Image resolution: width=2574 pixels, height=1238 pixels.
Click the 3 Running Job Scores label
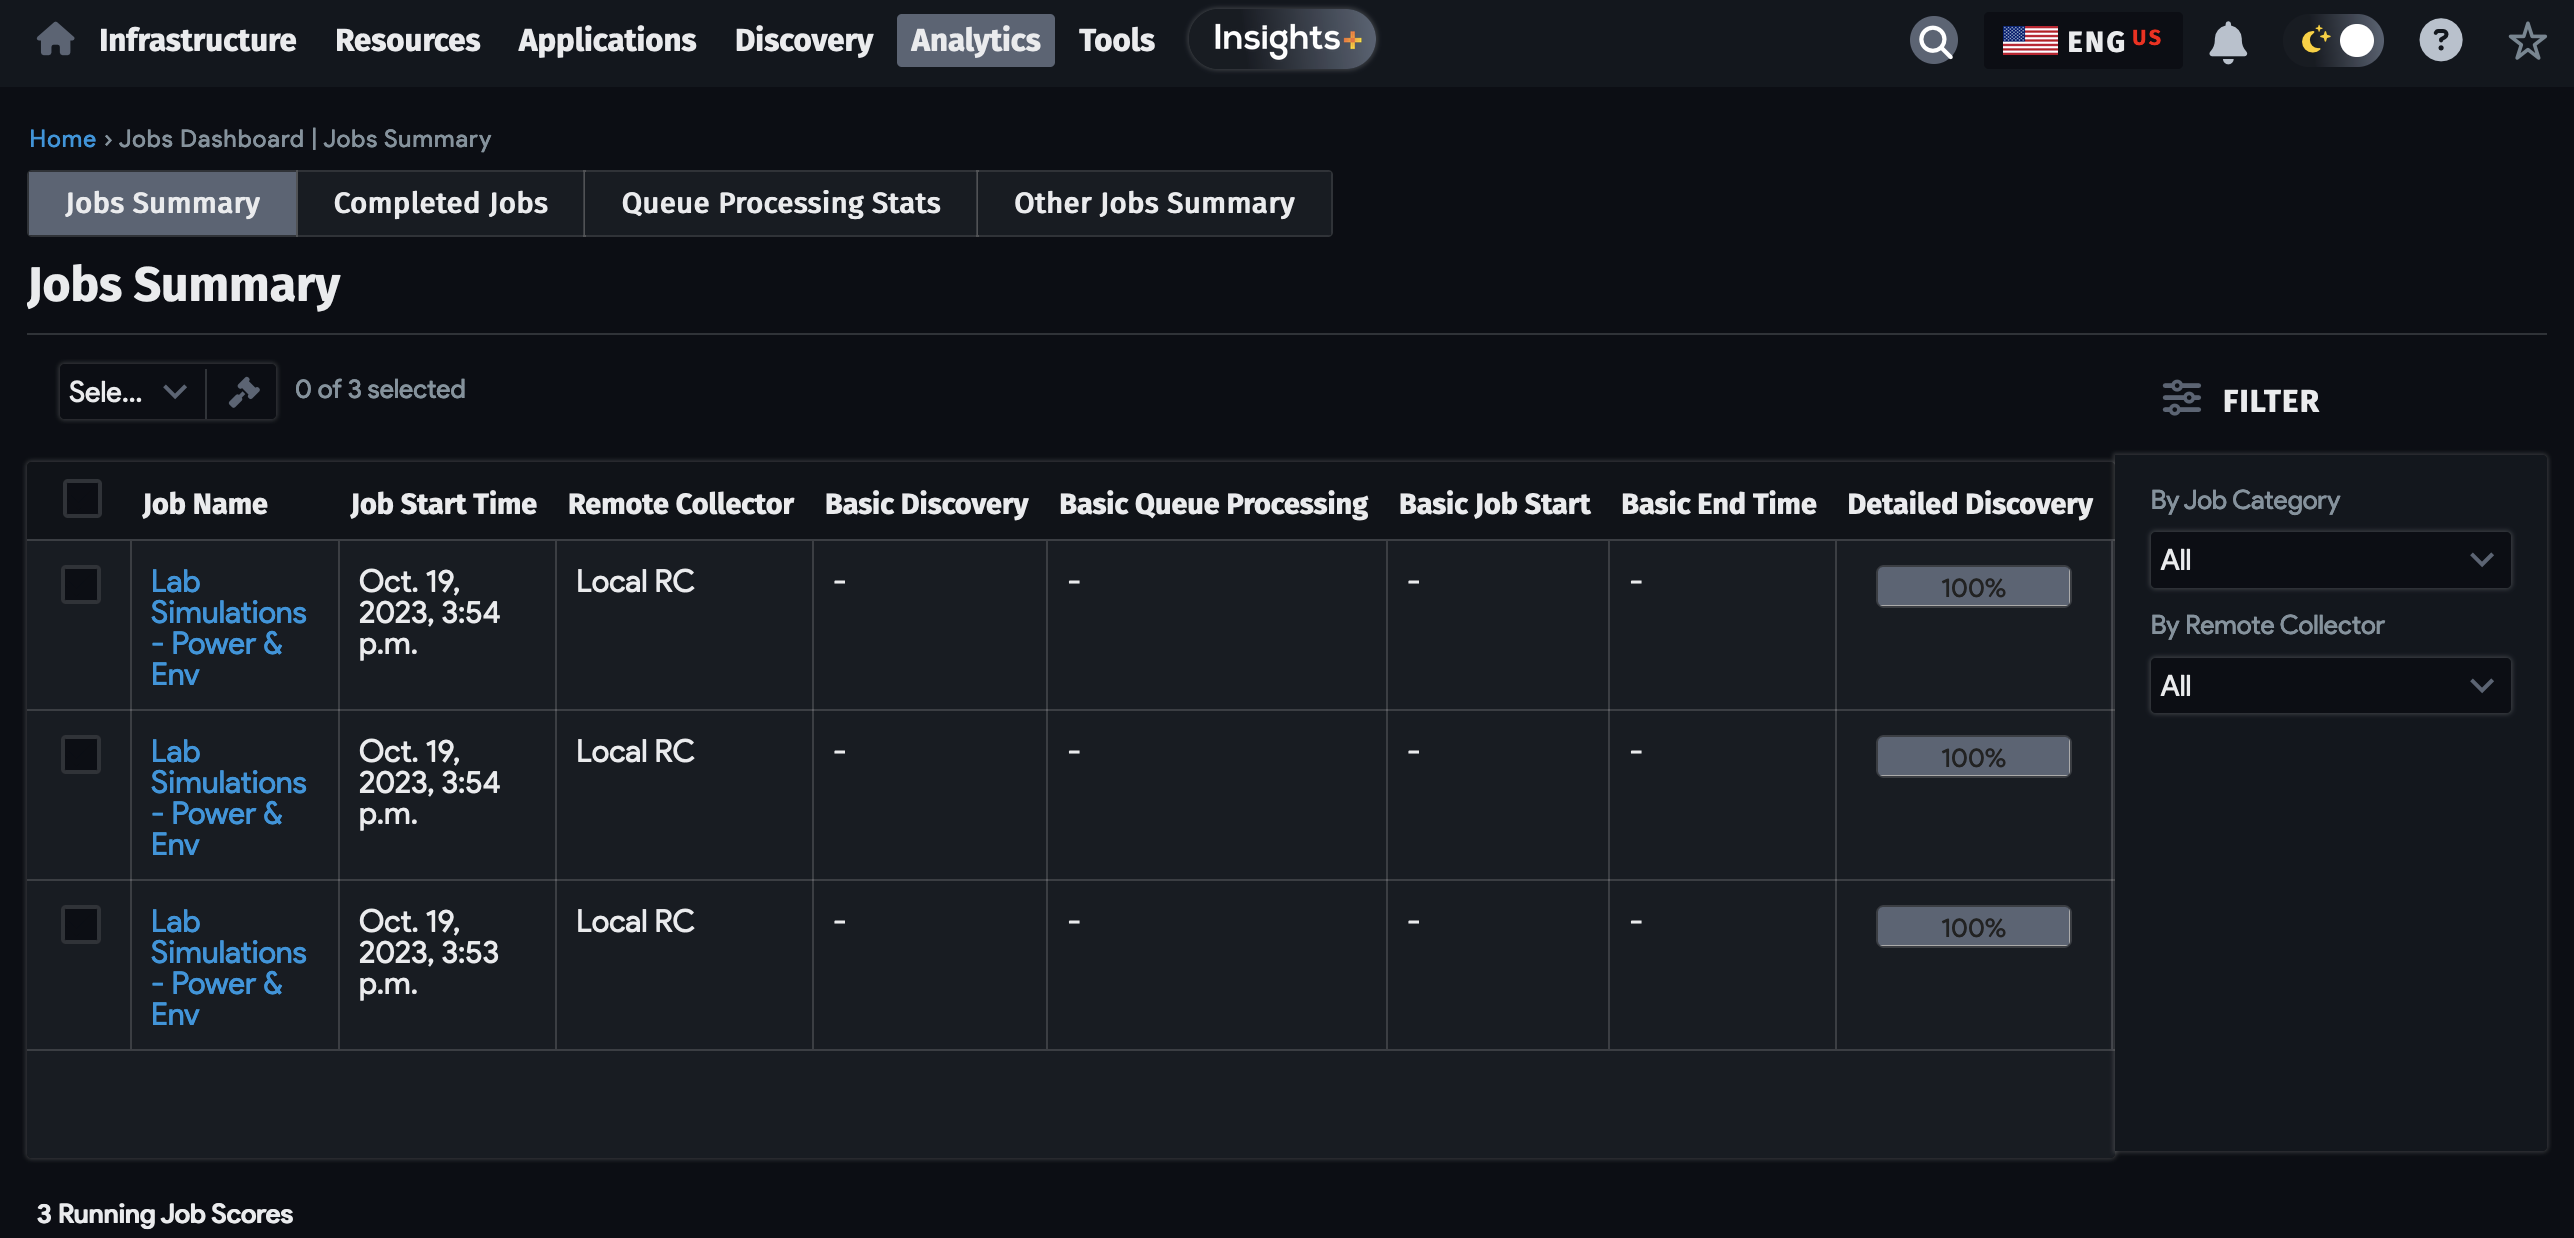coord(165,1214)
